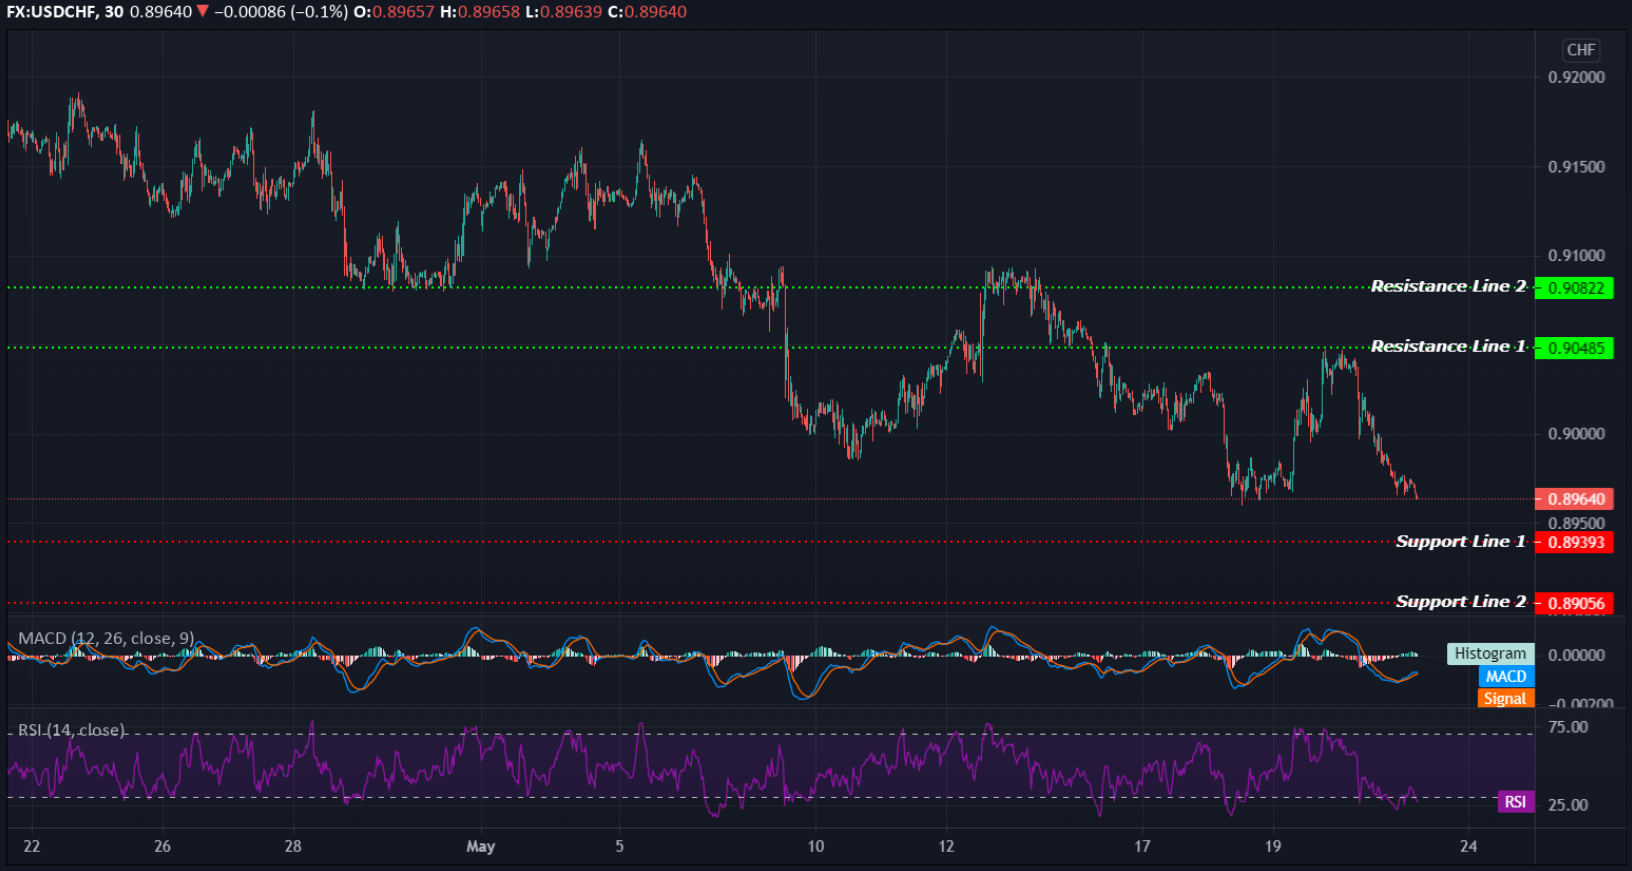Click the 0.90000 price axis label
This screenshot has width=1632, height=871.
(x=1576, y=433)
